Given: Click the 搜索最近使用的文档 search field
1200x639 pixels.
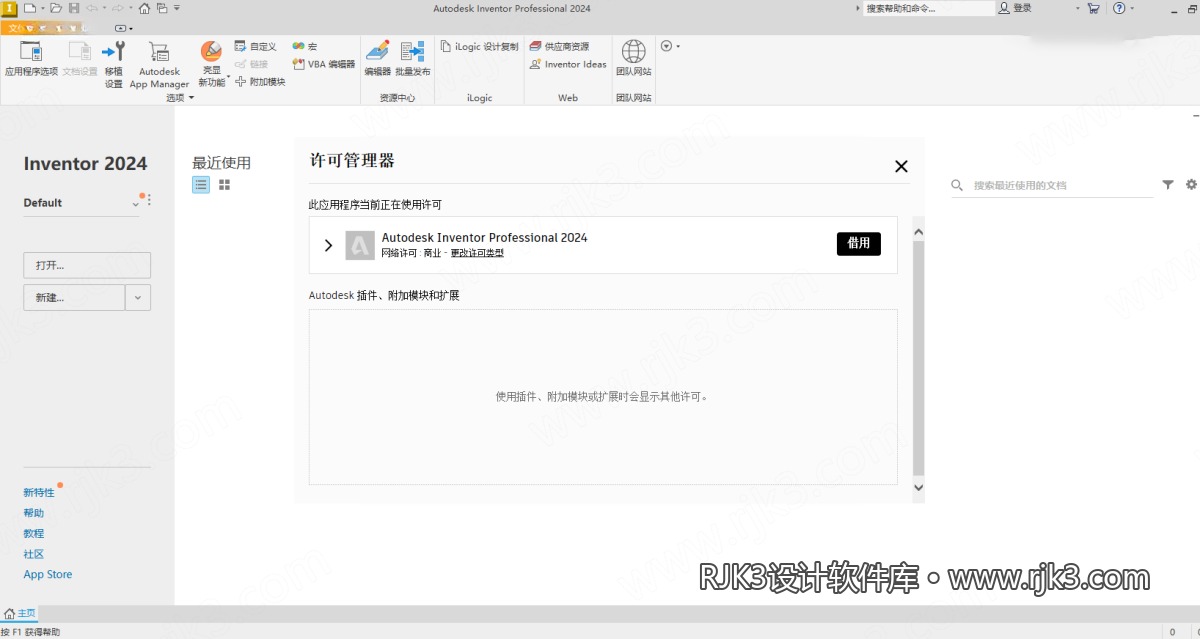Looking at the screenshot, I should tap(1052, 185).
